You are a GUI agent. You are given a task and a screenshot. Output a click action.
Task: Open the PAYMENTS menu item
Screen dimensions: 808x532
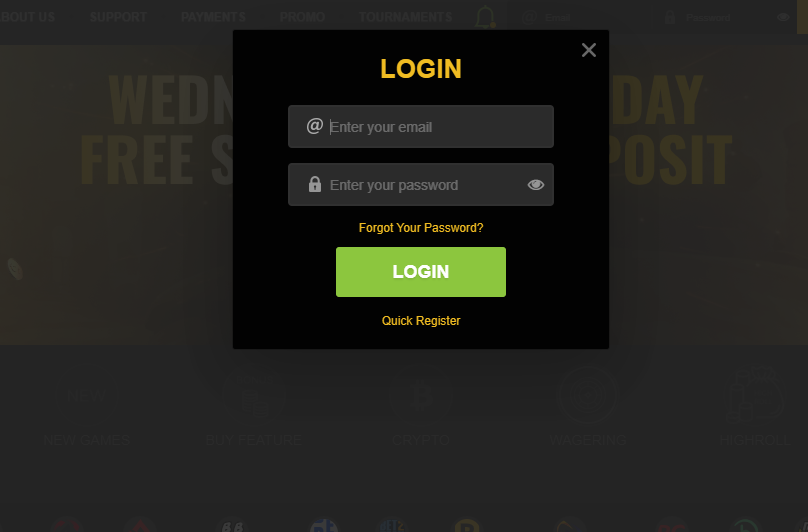point(213,17)
